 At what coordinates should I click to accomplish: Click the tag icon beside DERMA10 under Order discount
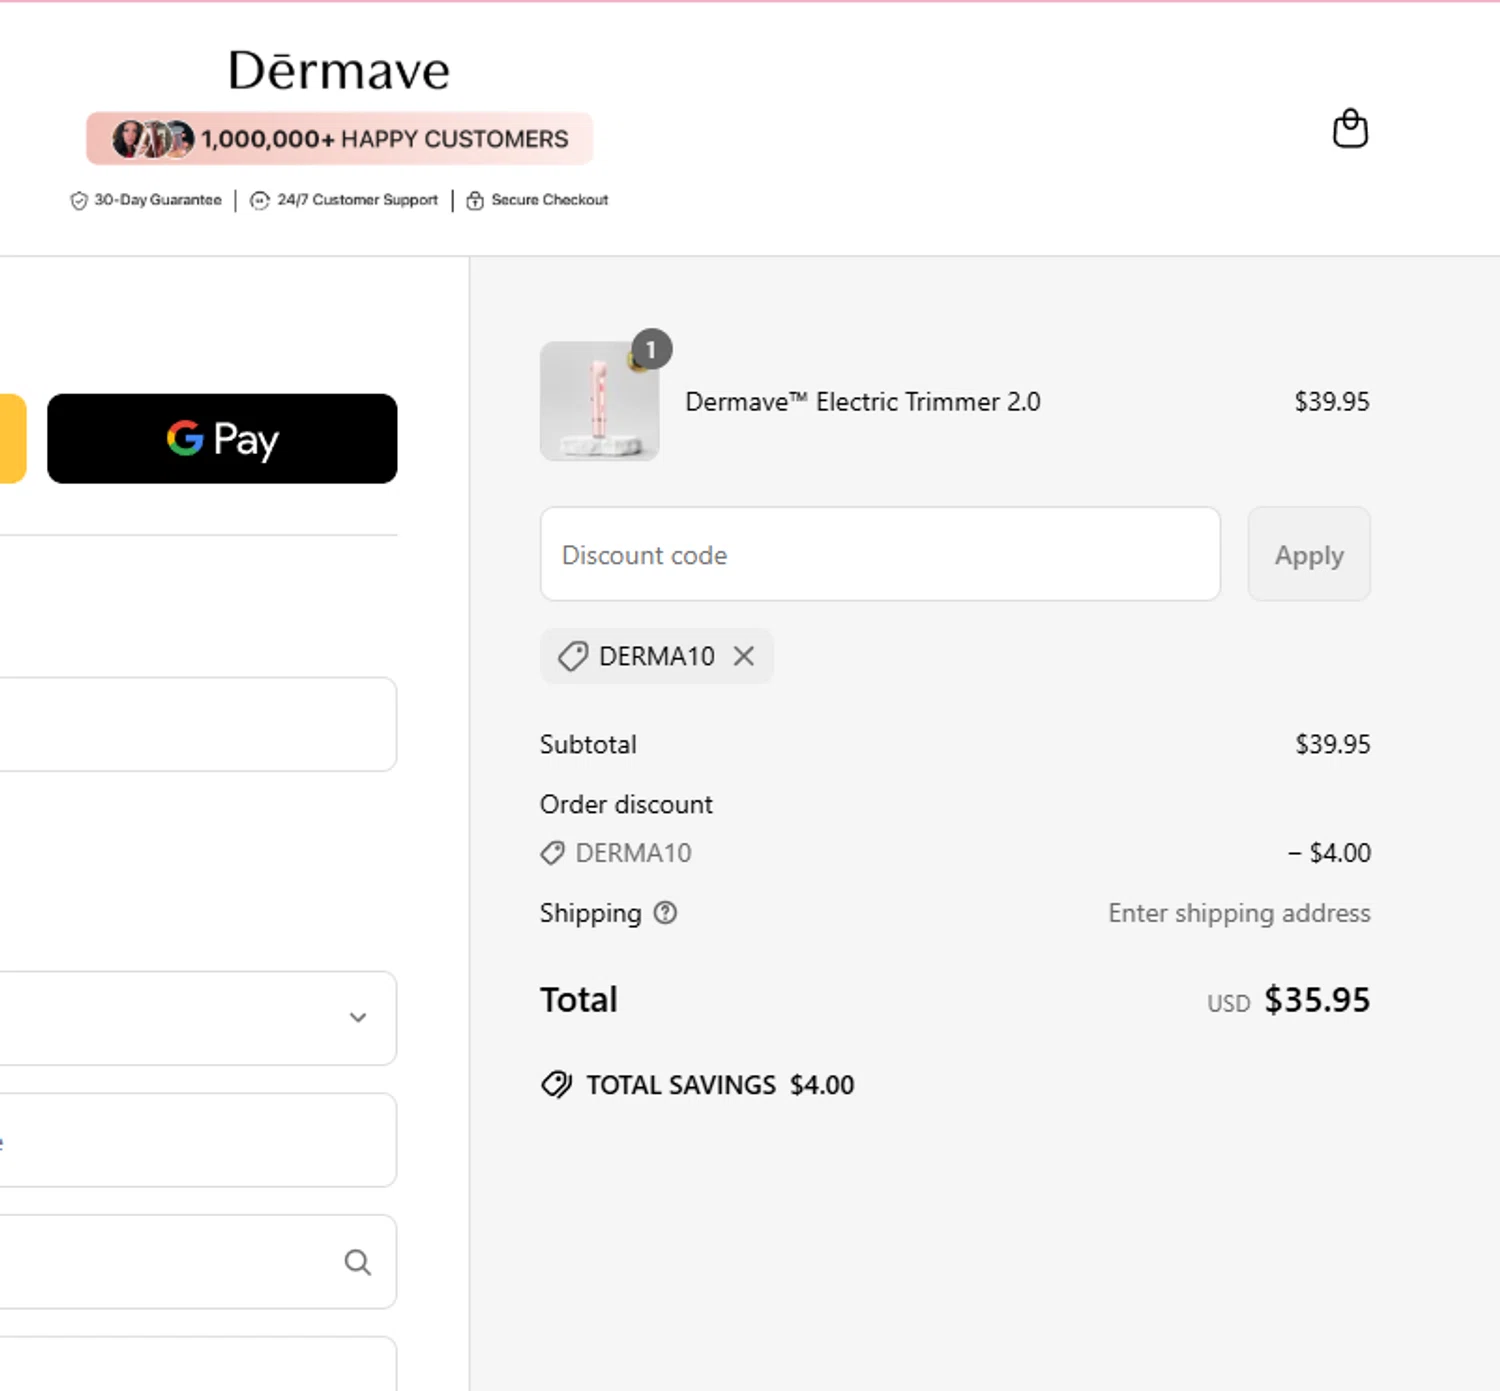[552, 853]
